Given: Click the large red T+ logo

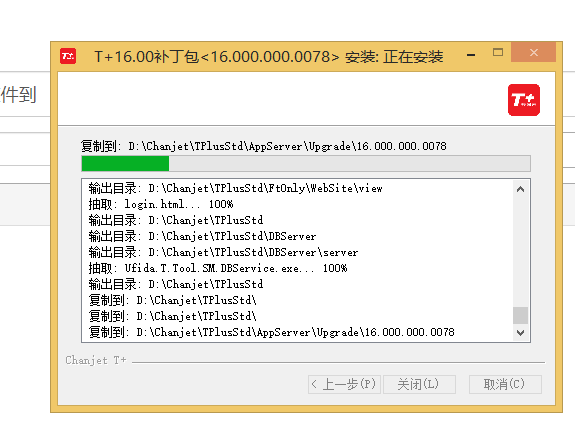Looking at the screenshot, I should tap(524, 100).
